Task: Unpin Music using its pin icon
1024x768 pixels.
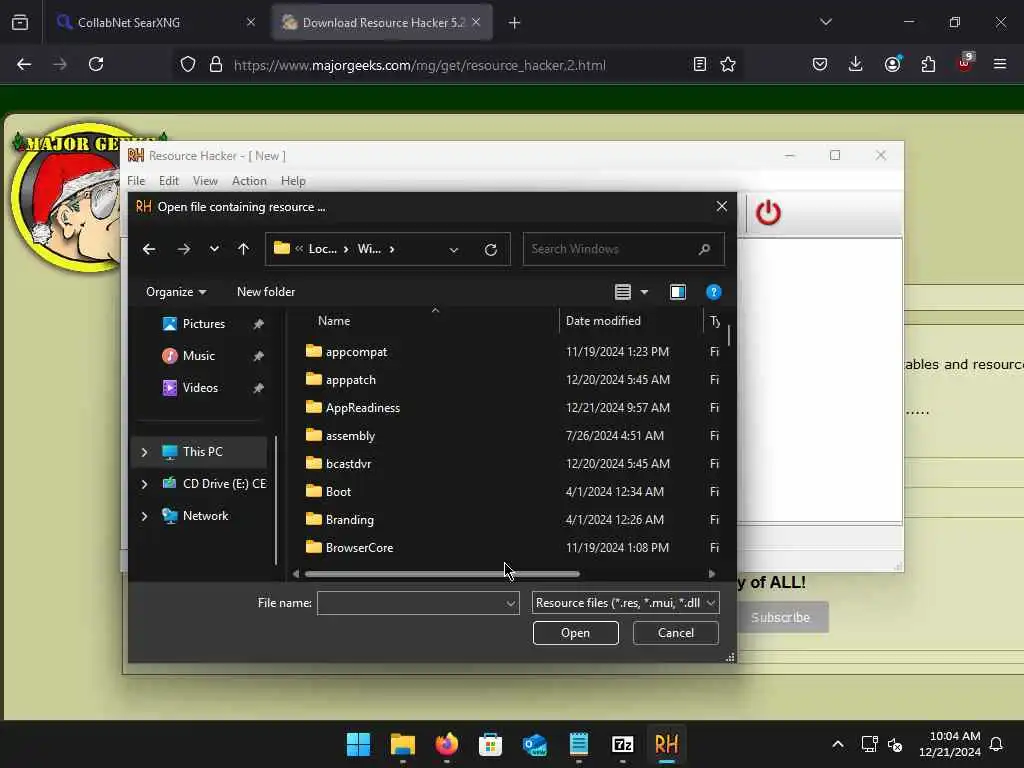Action: point(259,356)
